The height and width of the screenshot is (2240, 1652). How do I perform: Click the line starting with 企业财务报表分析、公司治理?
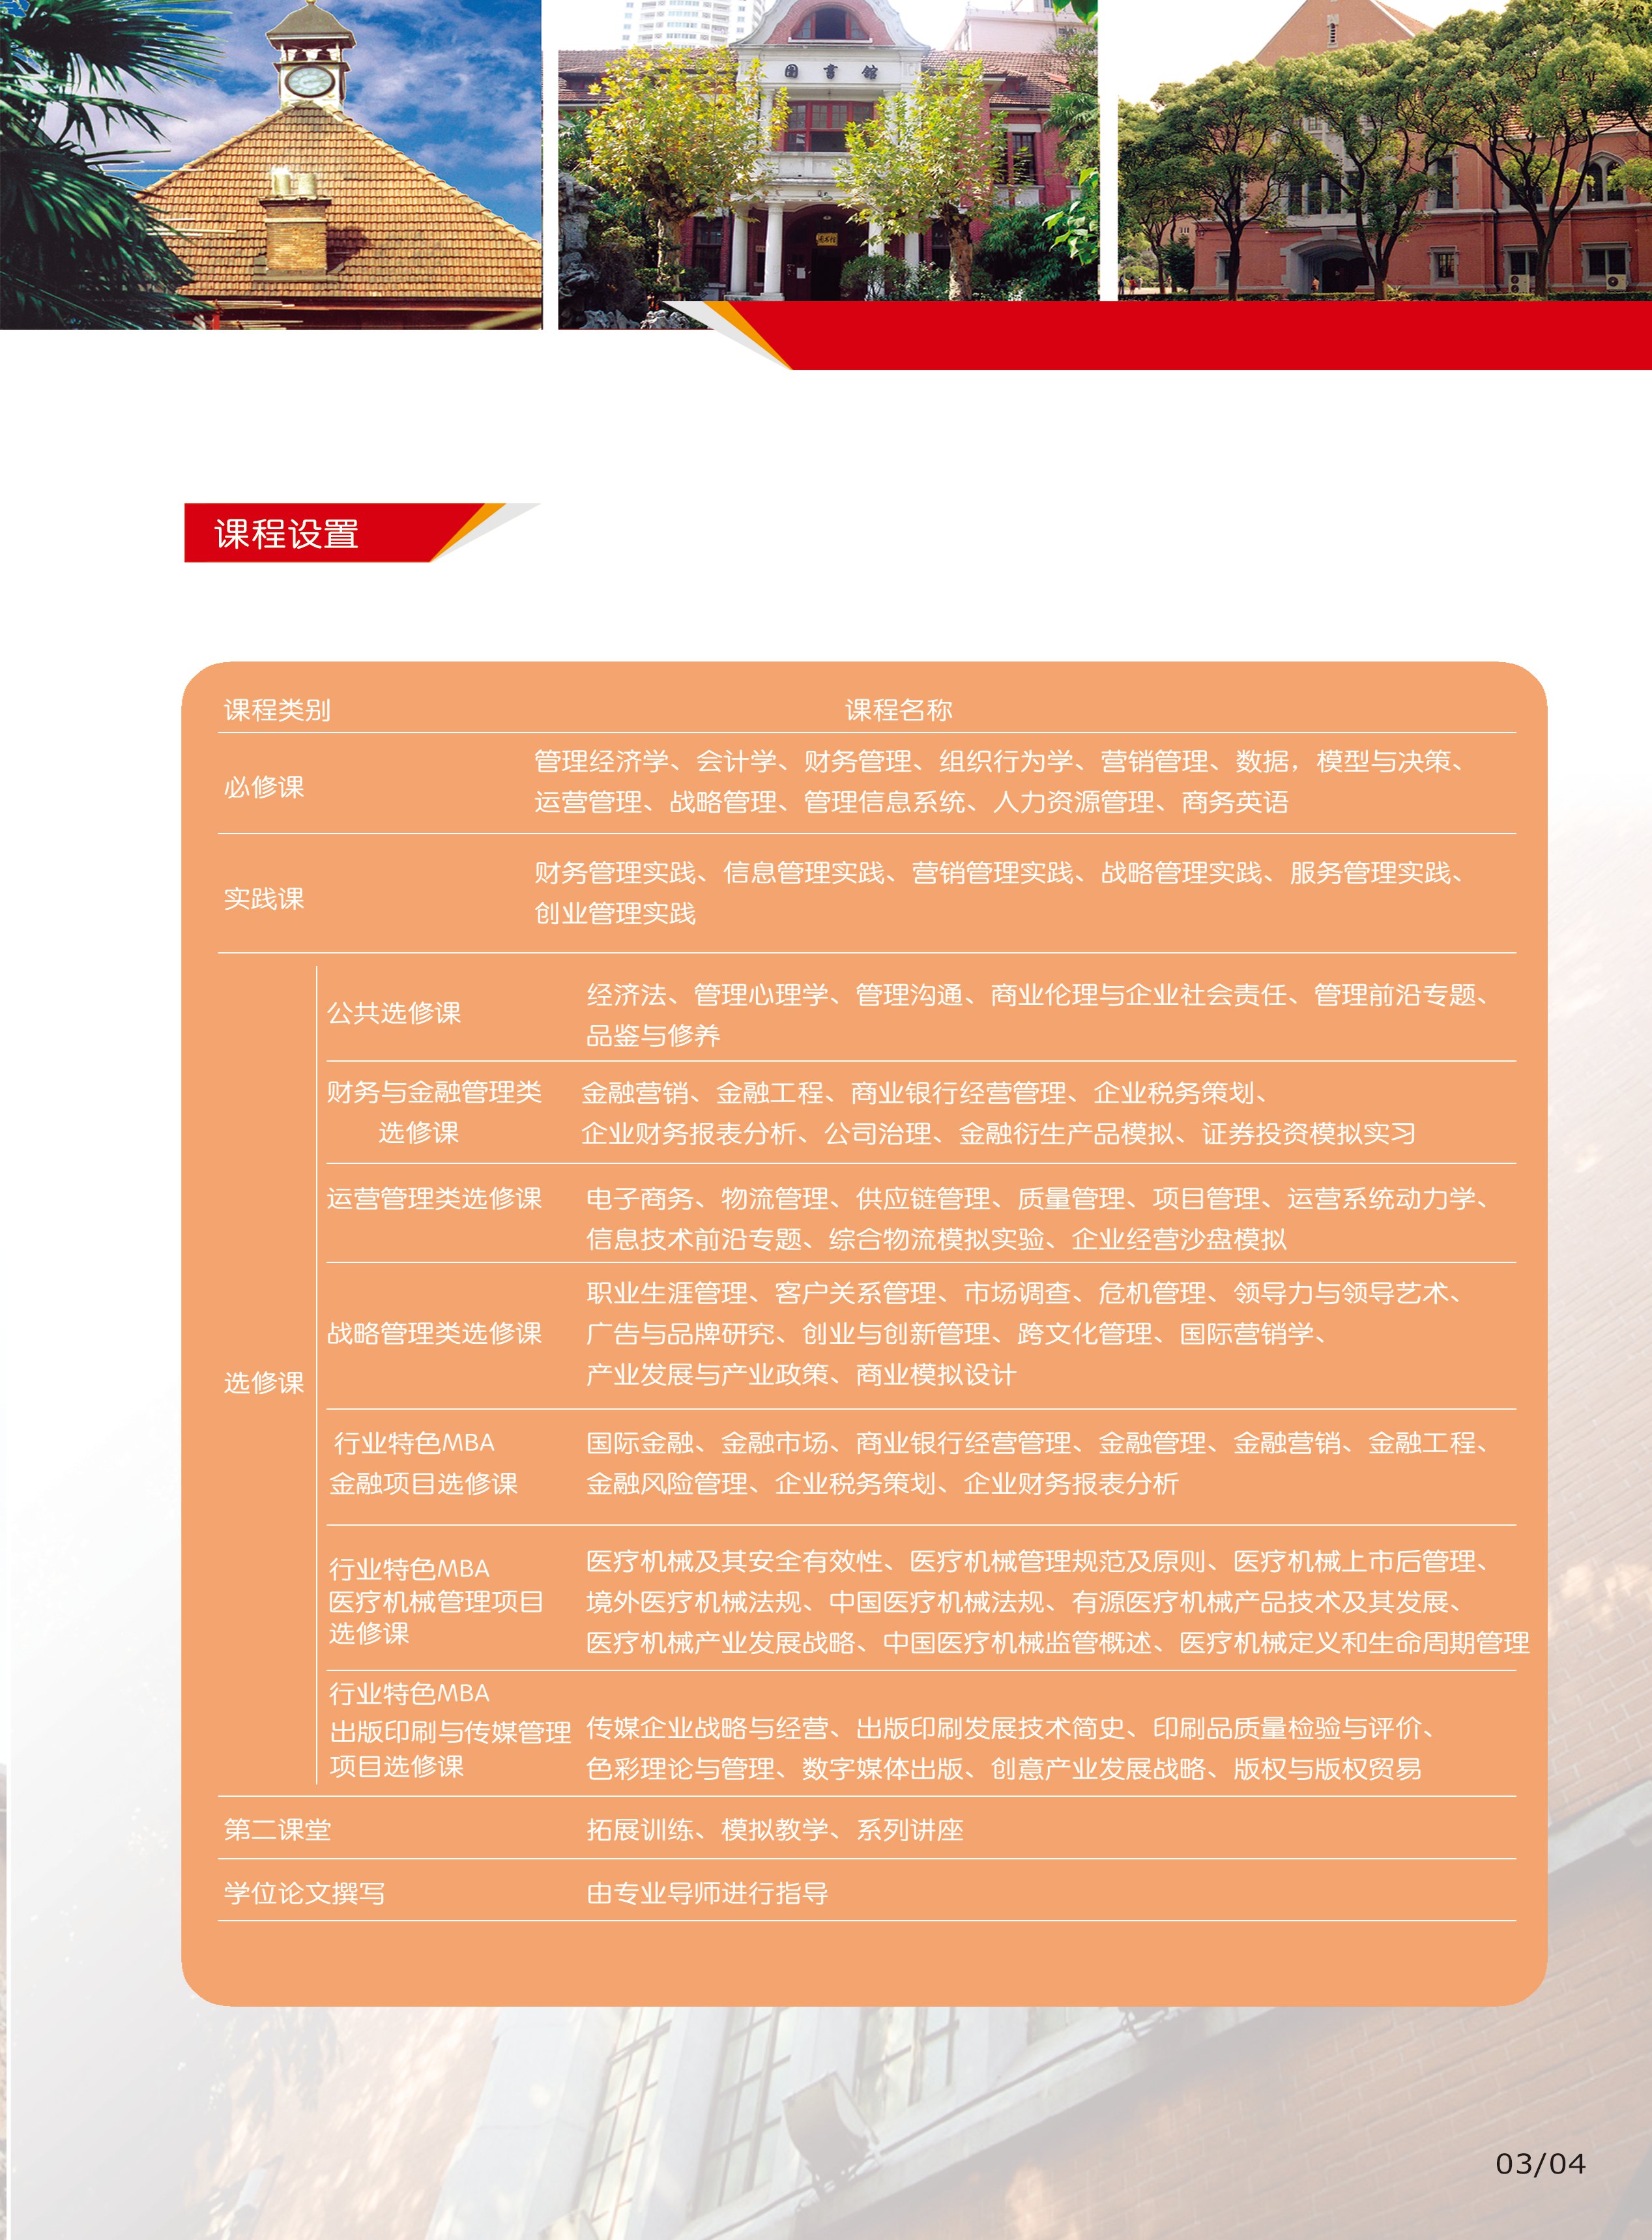pos(999,1133)
